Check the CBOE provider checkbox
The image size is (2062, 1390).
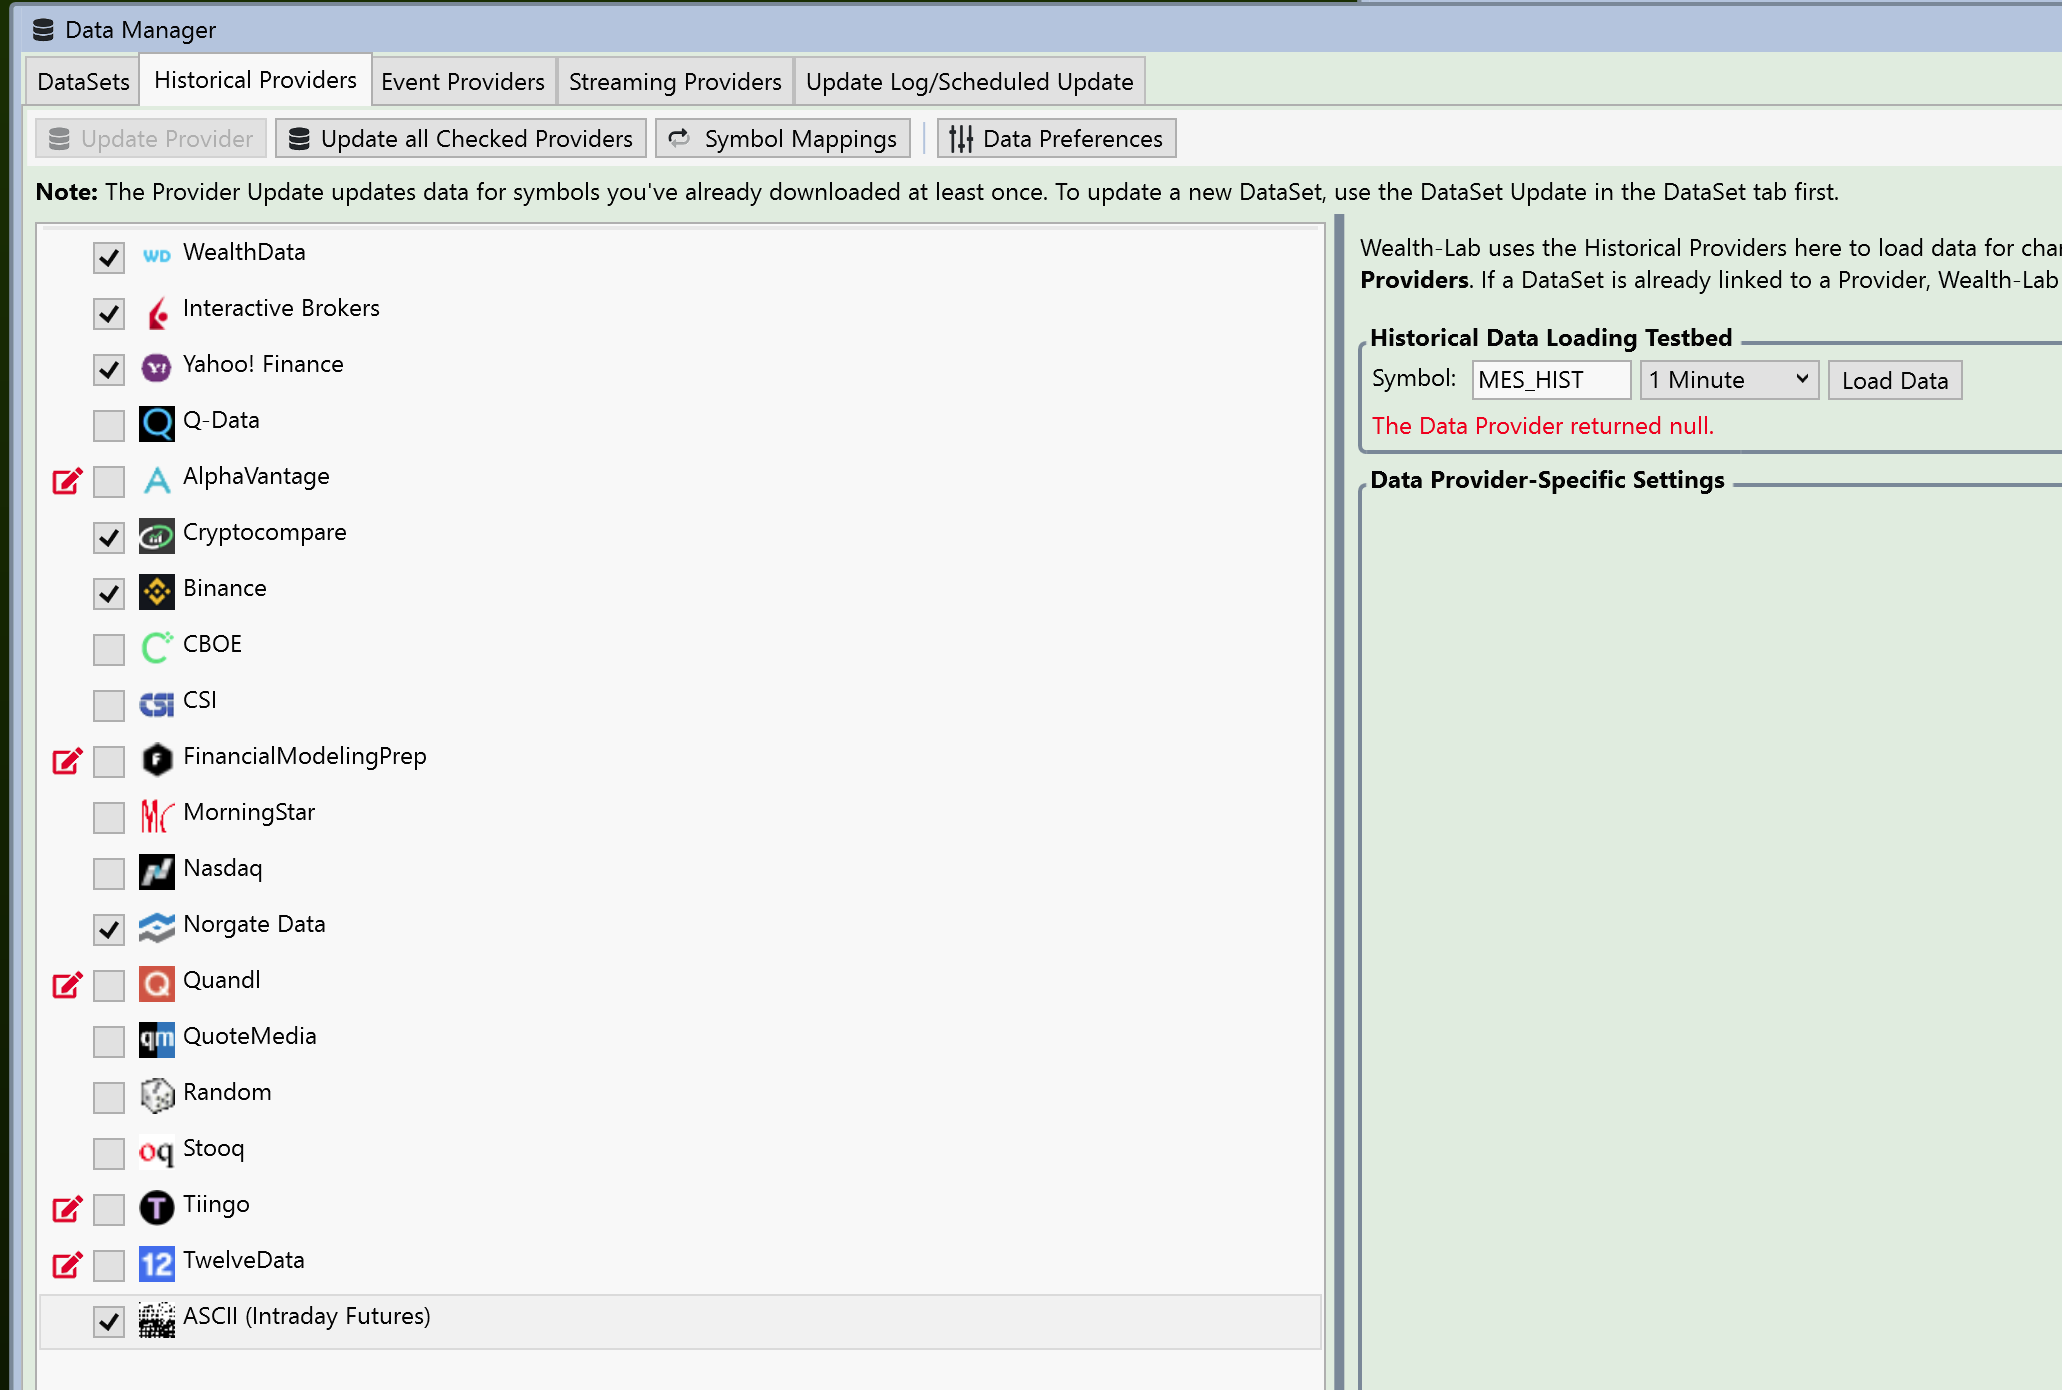[x=109, y=649]
